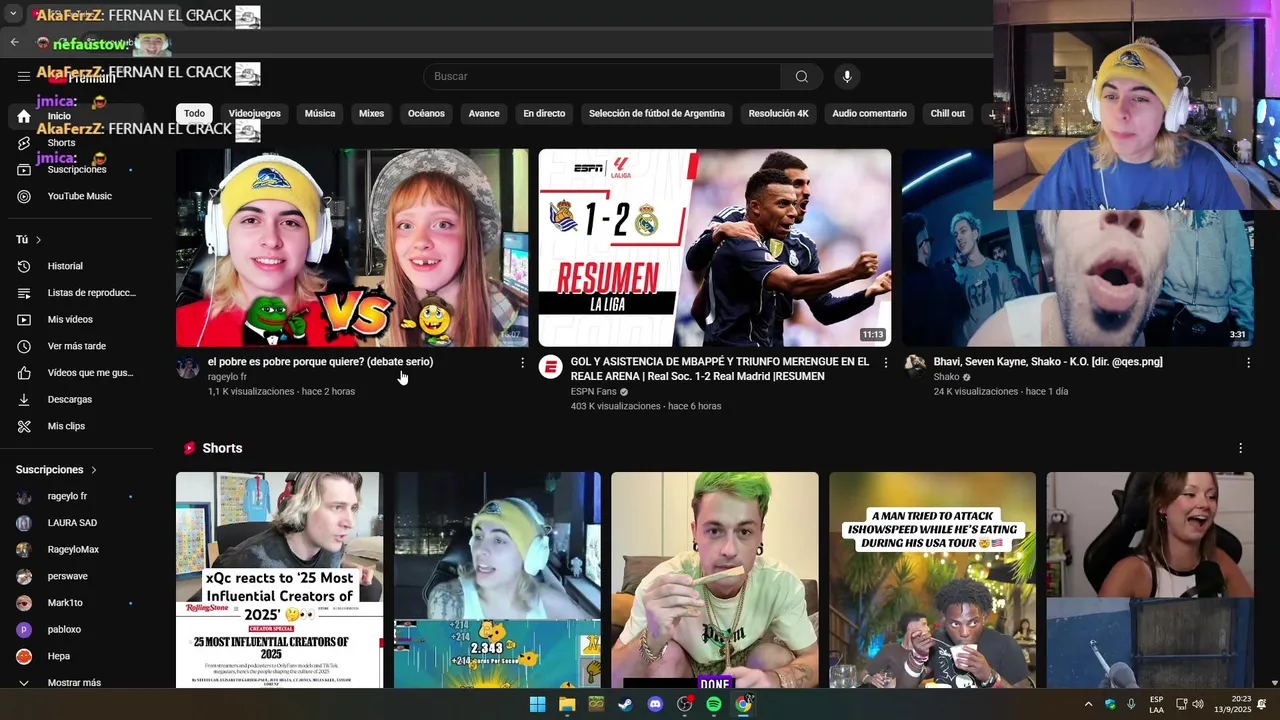The image size is (1280, 720).
Task: Play the Real Madrid resumen thumbnail
Action: (715, 248)
